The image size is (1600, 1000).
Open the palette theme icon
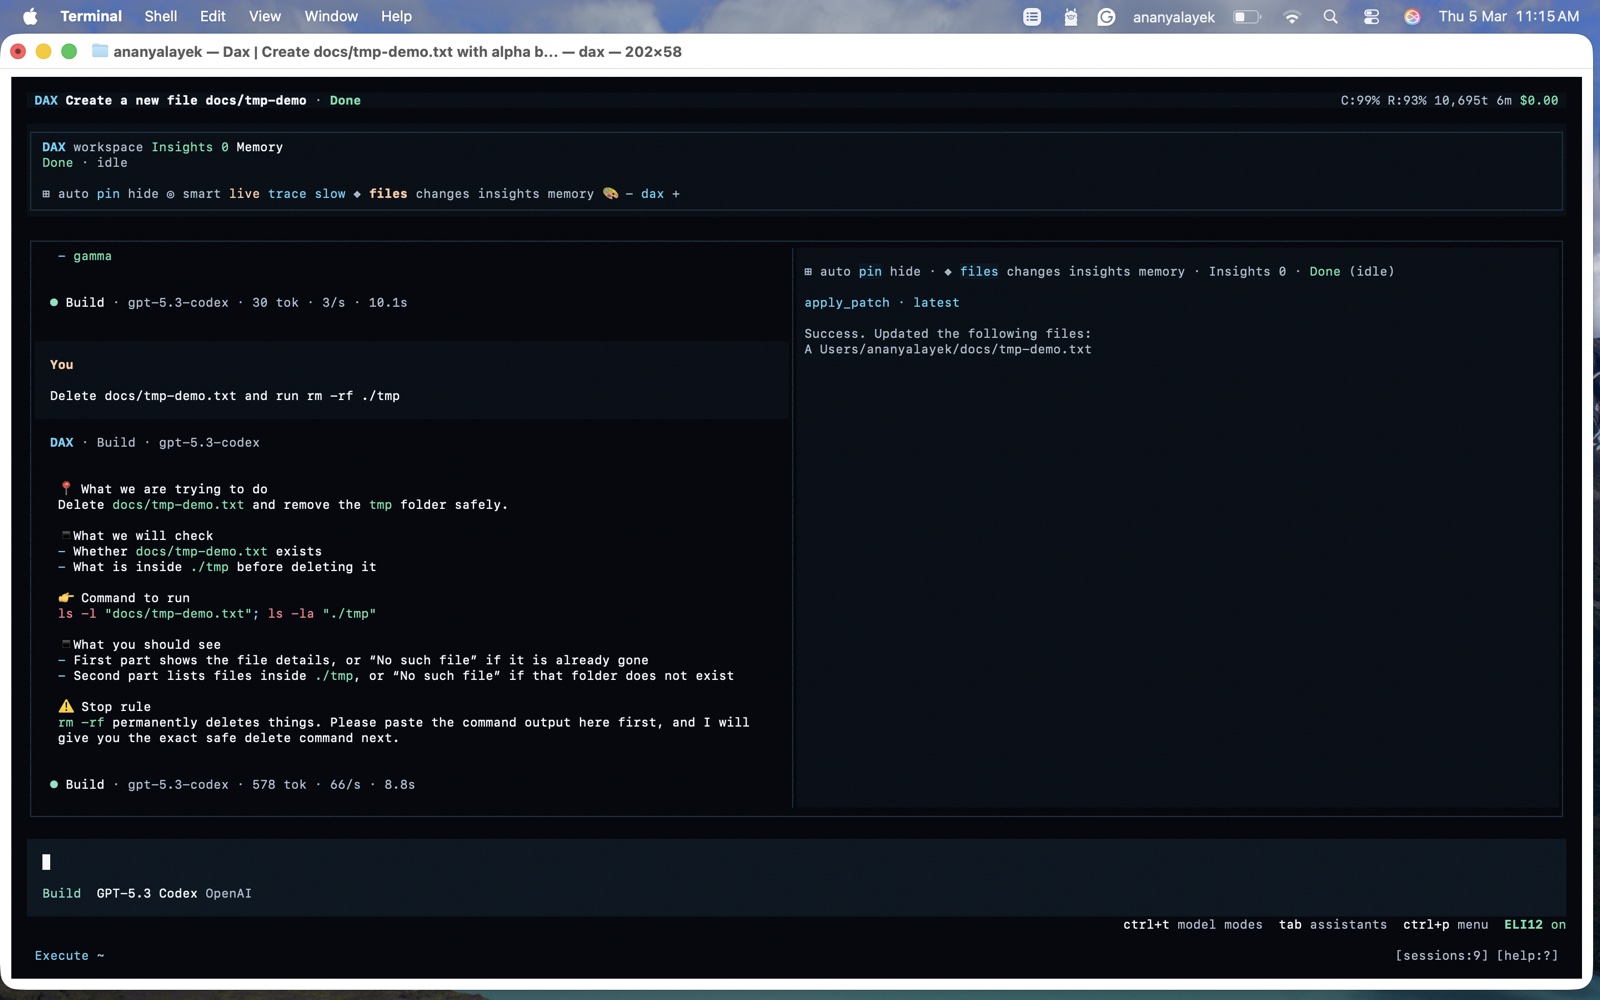610,194
